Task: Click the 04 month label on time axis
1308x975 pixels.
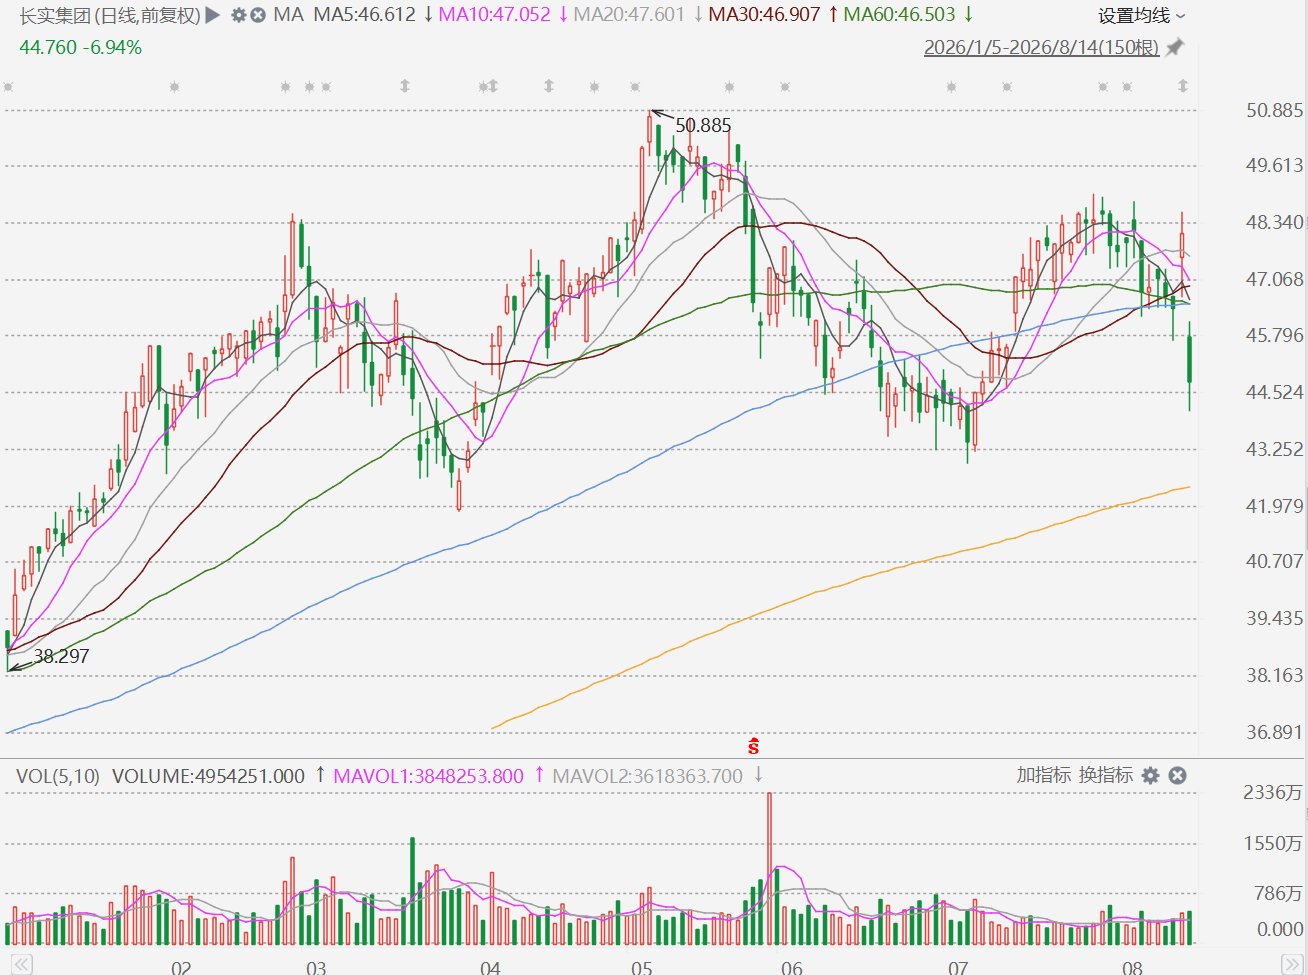Action: point(490,967)
